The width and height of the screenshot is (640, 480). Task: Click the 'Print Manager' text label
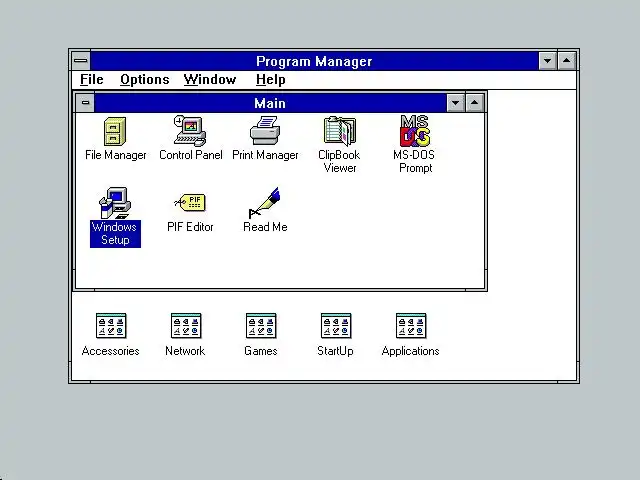pos(265,155)
